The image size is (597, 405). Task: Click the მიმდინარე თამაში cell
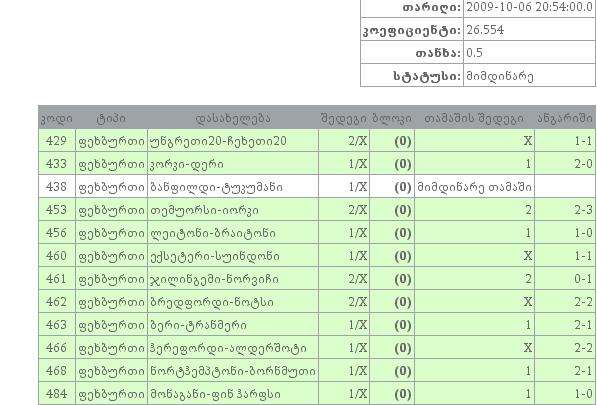coord(474,187)
